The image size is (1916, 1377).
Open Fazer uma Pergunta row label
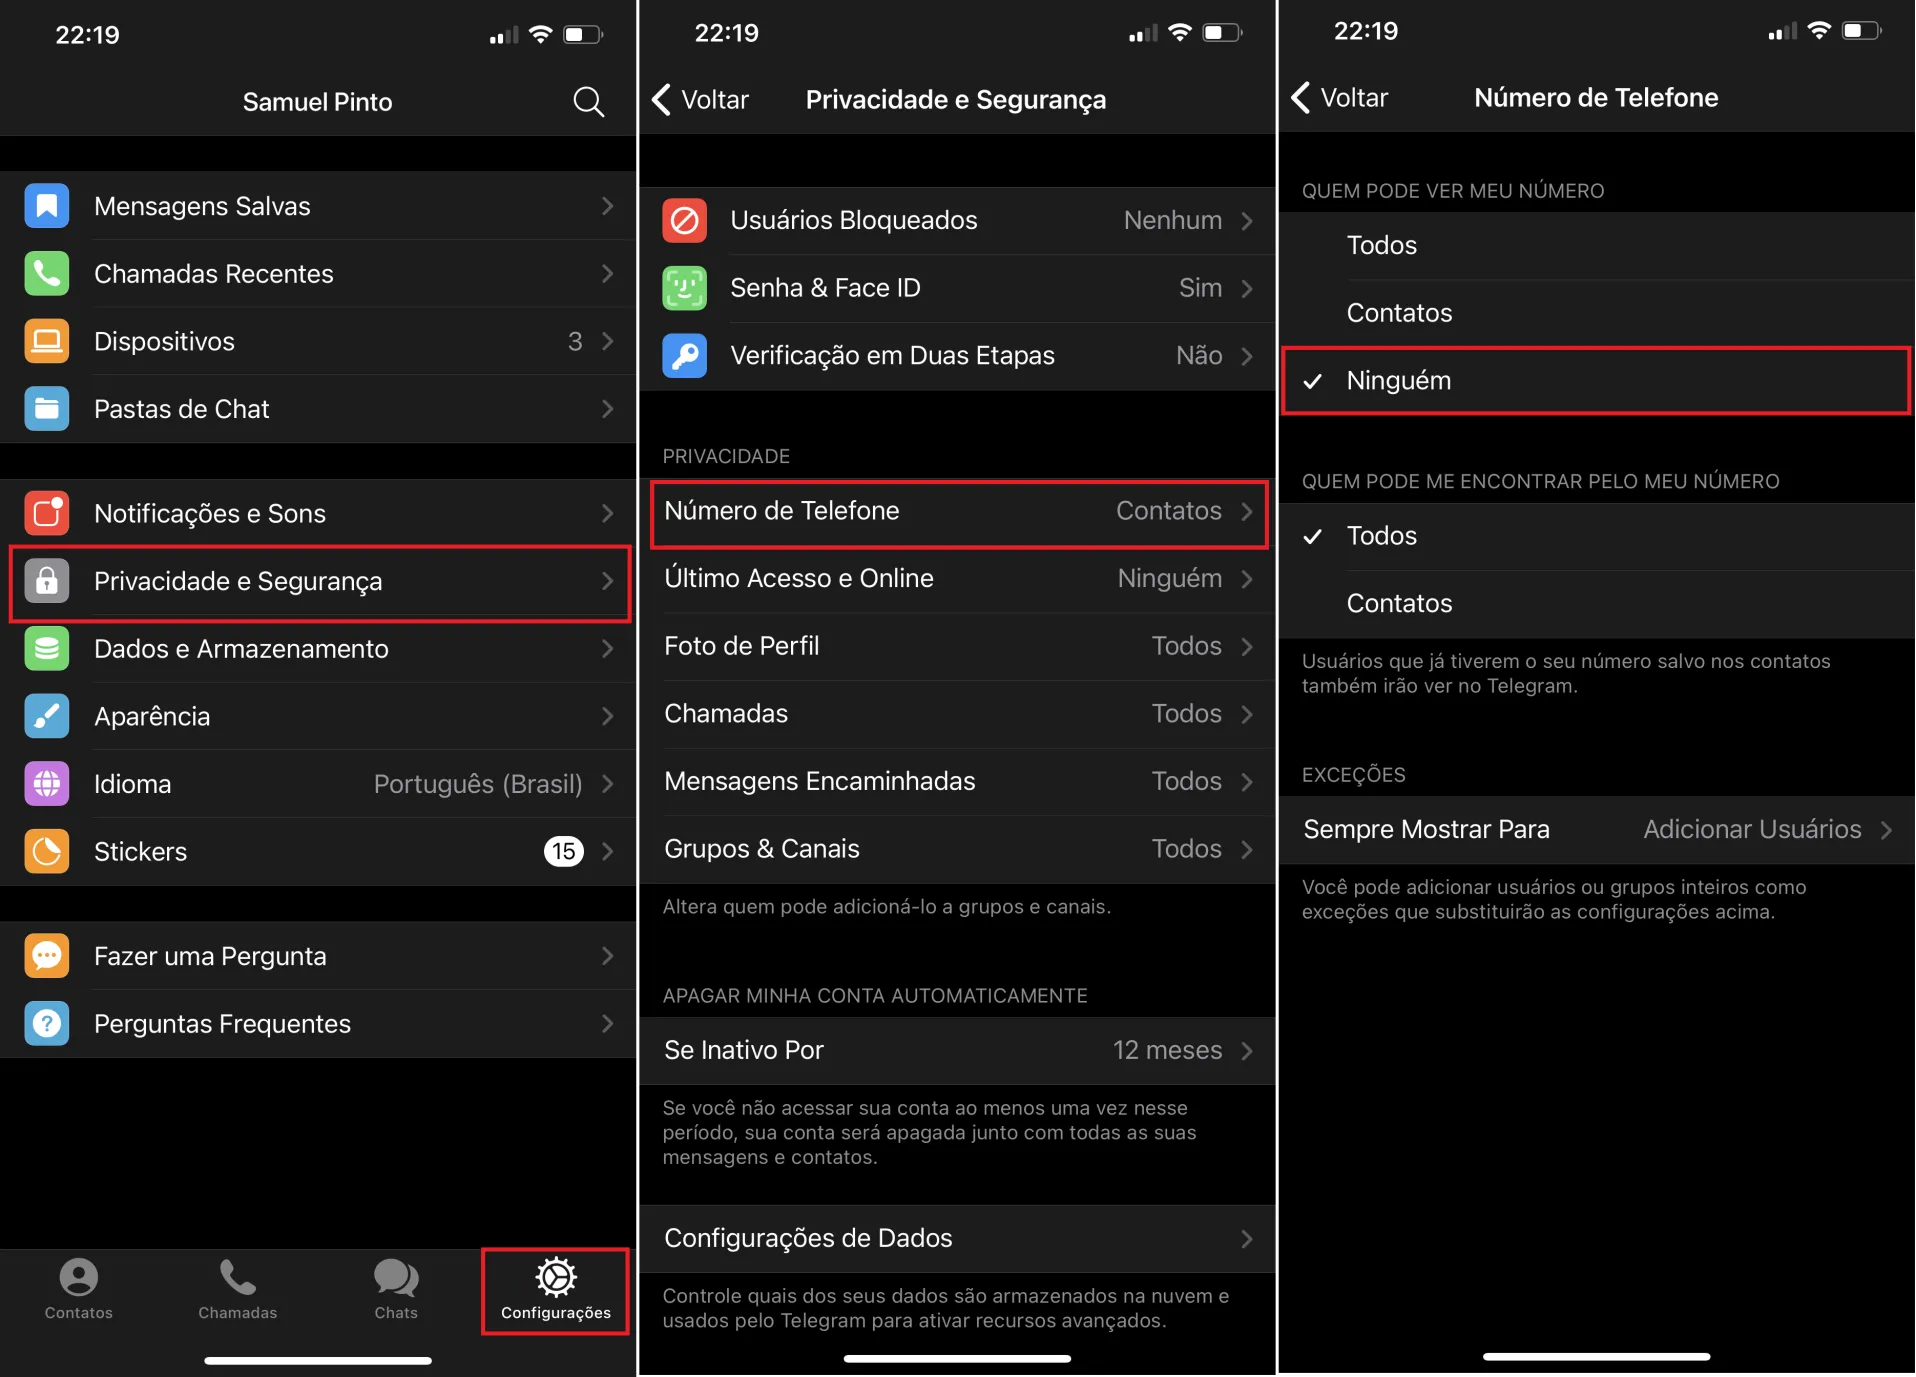(210, 956)
